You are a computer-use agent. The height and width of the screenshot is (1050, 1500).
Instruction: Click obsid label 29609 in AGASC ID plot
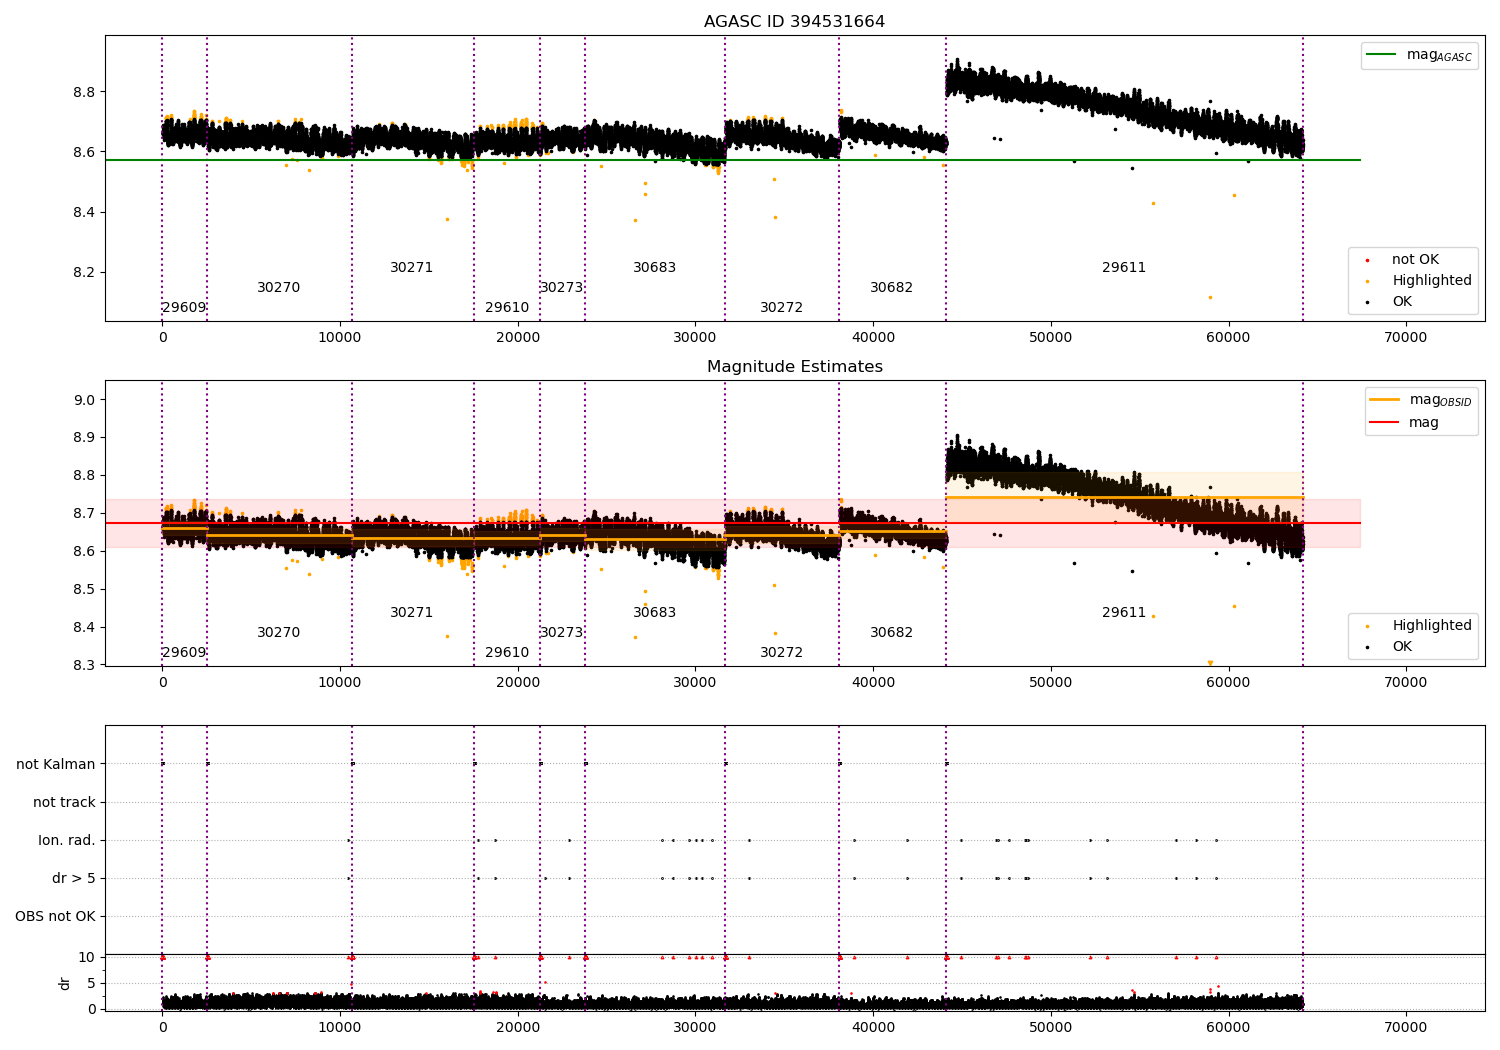coord(184,308)
